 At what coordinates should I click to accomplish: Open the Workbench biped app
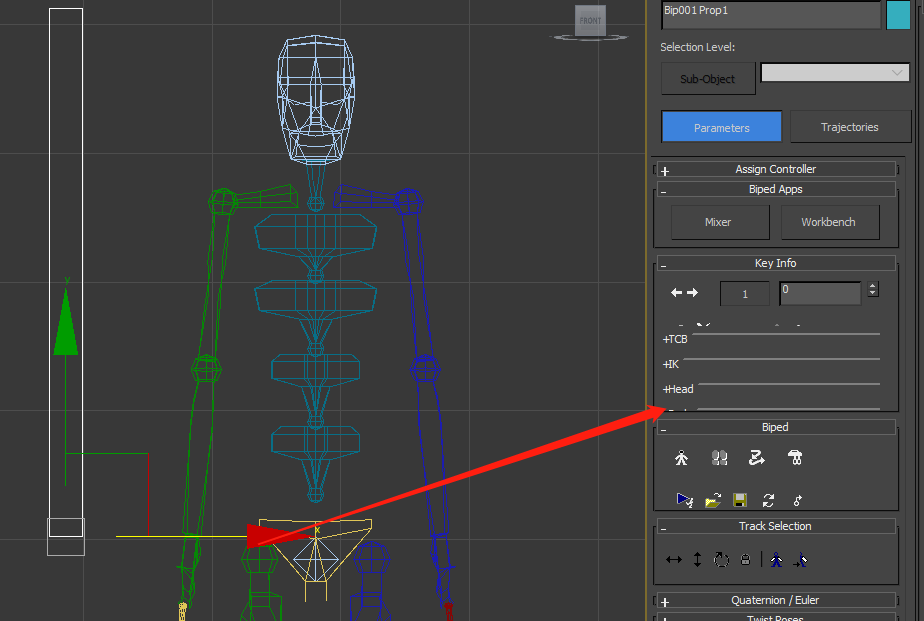[x=830, y=222]
